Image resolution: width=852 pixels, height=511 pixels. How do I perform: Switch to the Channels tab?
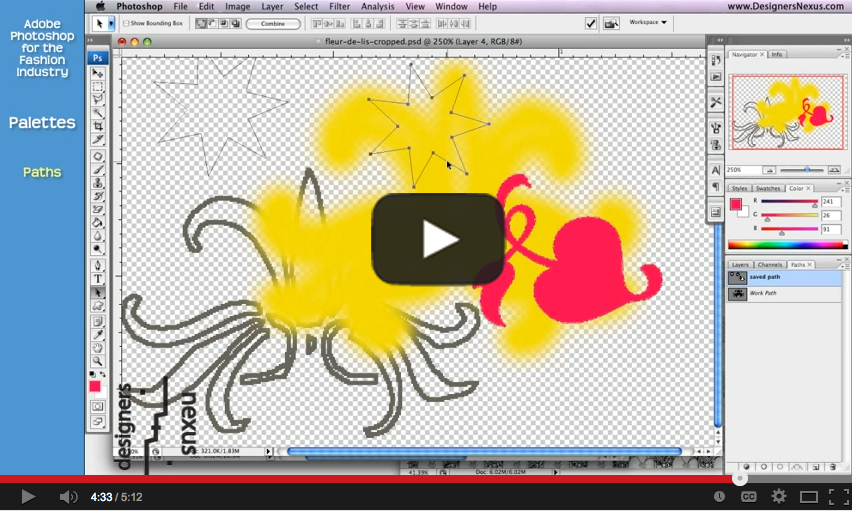[x=769, y=265]
